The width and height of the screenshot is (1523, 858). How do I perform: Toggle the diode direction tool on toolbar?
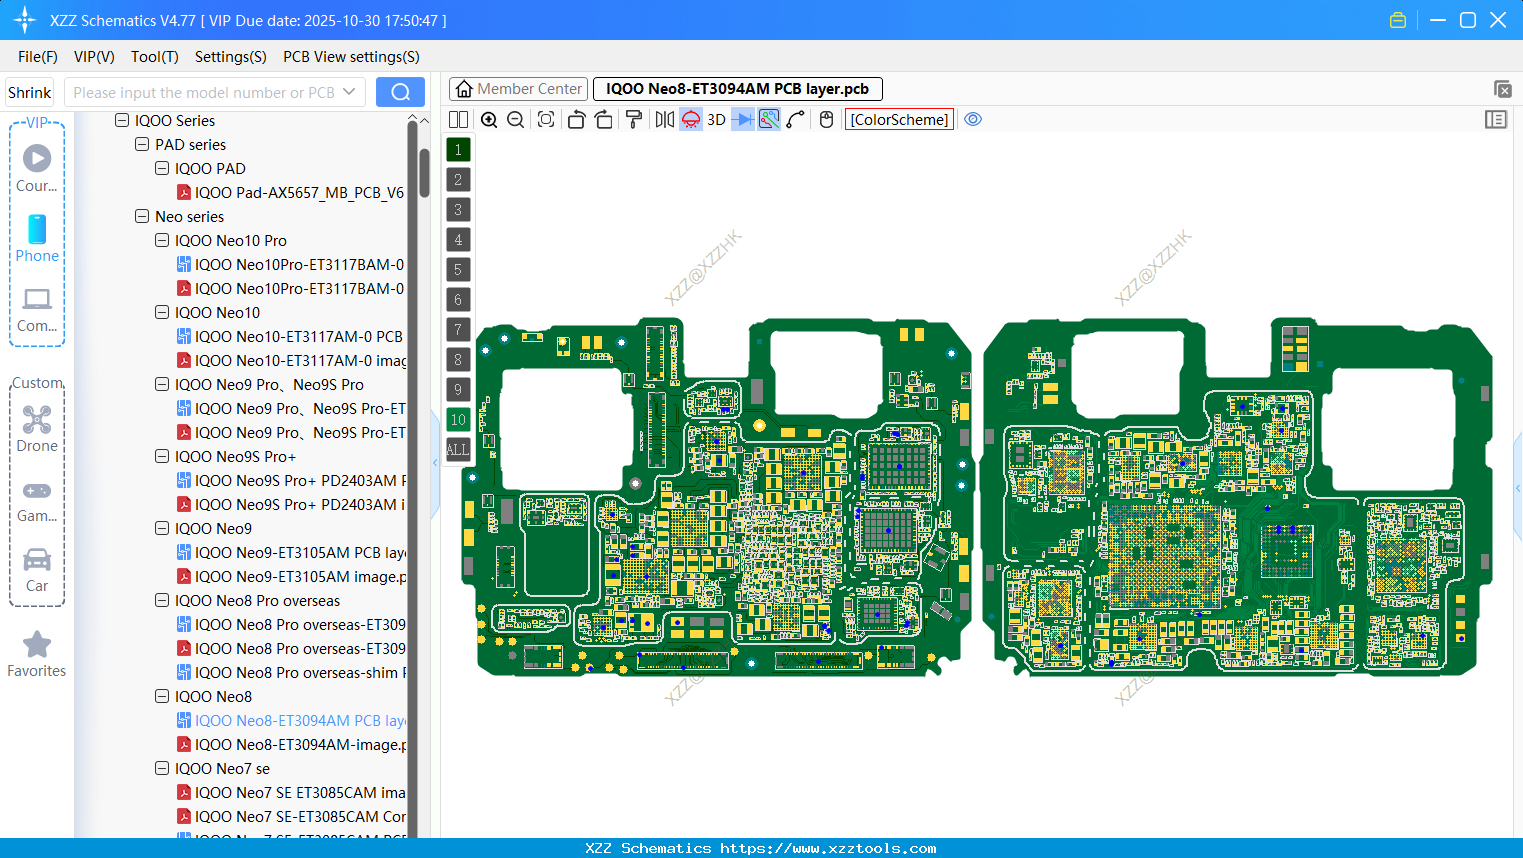743,119
